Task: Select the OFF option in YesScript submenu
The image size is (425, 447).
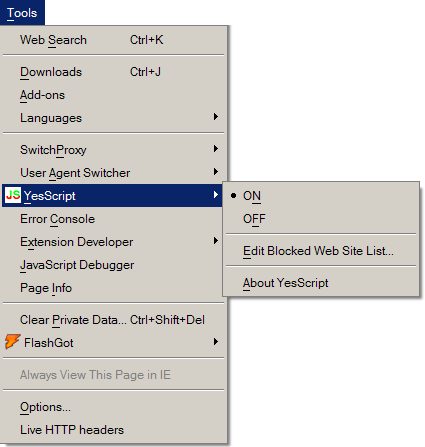Action: pyautogui.click(x=321, y=219)
